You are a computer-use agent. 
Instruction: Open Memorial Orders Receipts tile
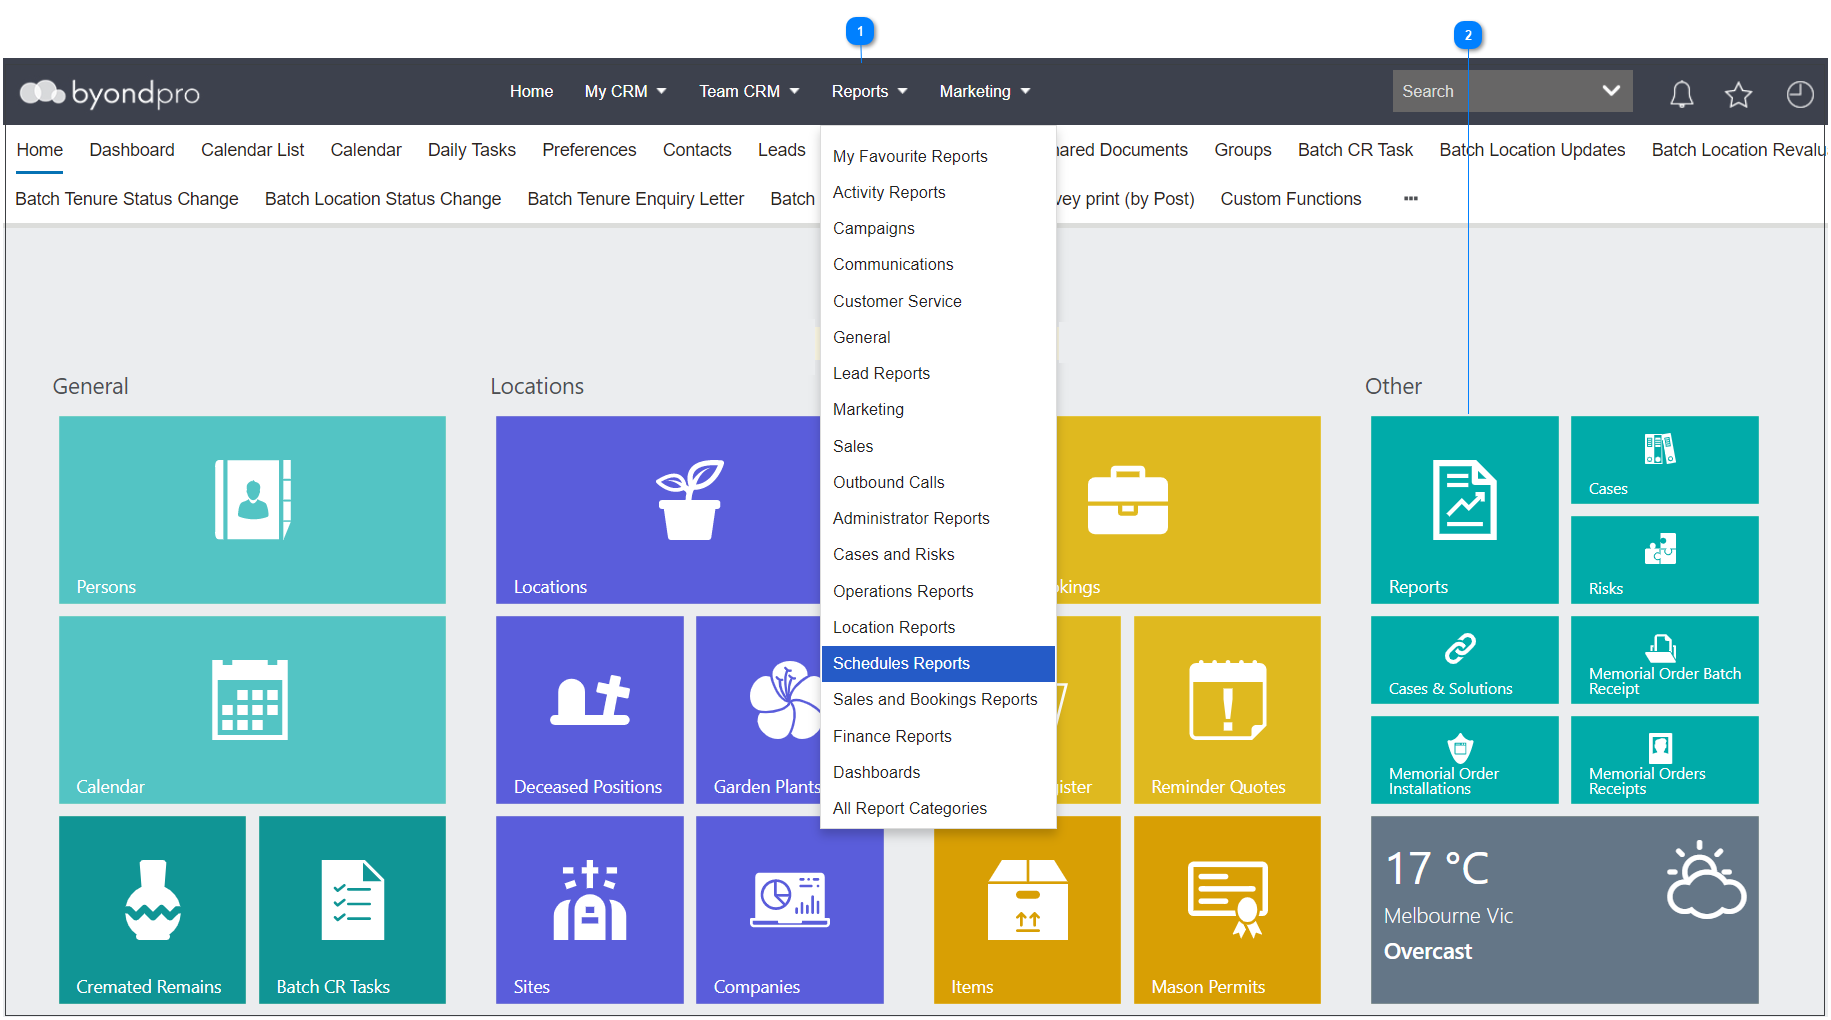1664,759
